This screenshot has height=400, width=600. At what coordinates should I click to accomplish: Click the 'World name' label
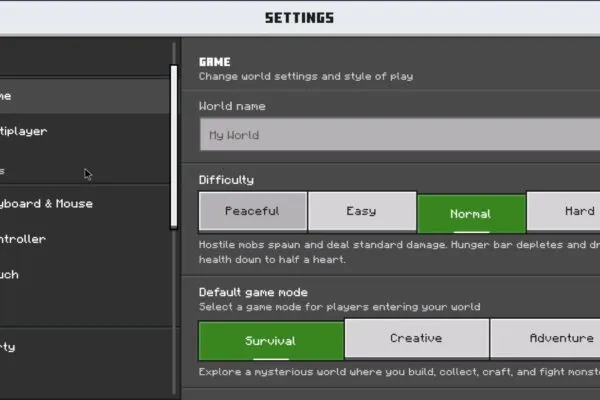click(232, 106)
